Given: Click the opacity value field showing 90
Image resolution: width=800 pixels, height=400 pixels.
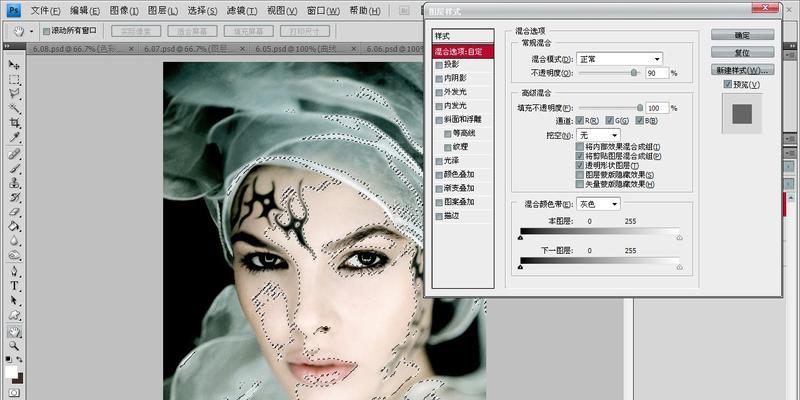Looking at the screenshot, I should [657, 73].
